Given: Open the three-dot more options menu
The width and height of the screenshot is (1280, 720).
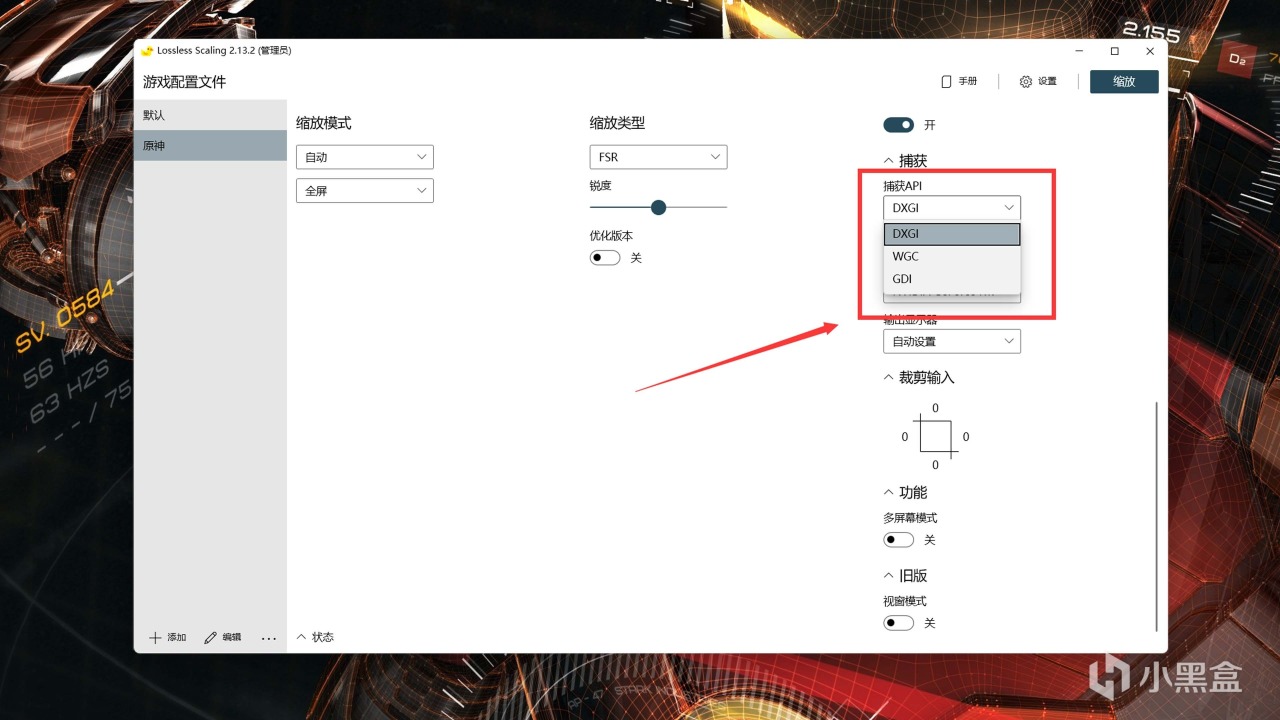Looking at the screenshot, I should coord(268,637).
